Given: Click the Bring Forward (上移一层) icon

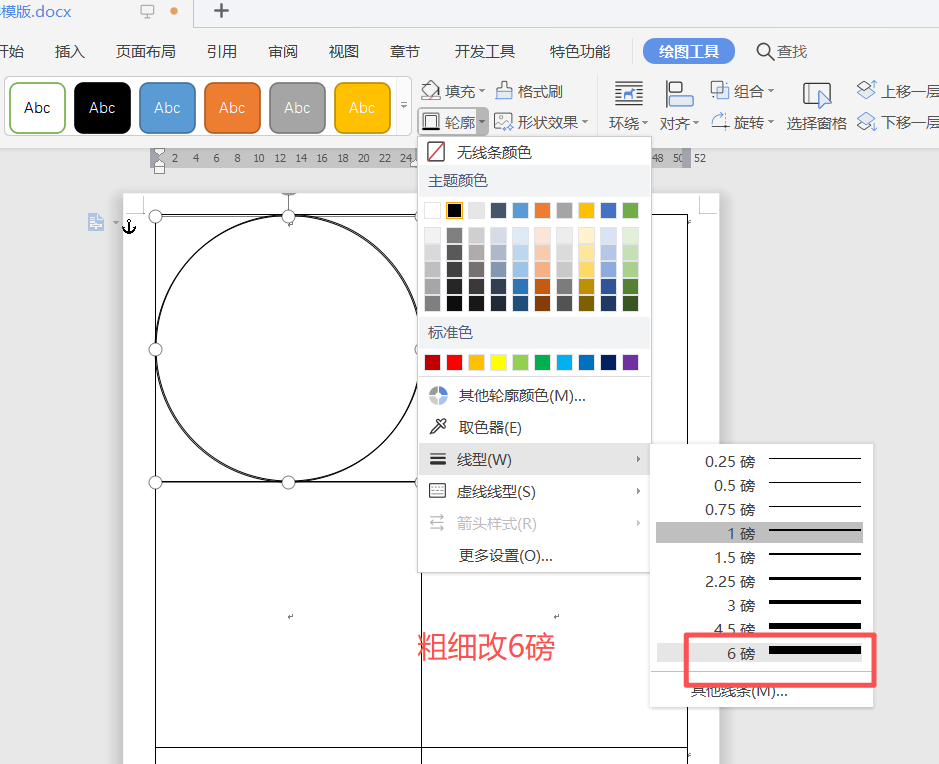Looking at the screenshot, I should (x=867, y=90).
